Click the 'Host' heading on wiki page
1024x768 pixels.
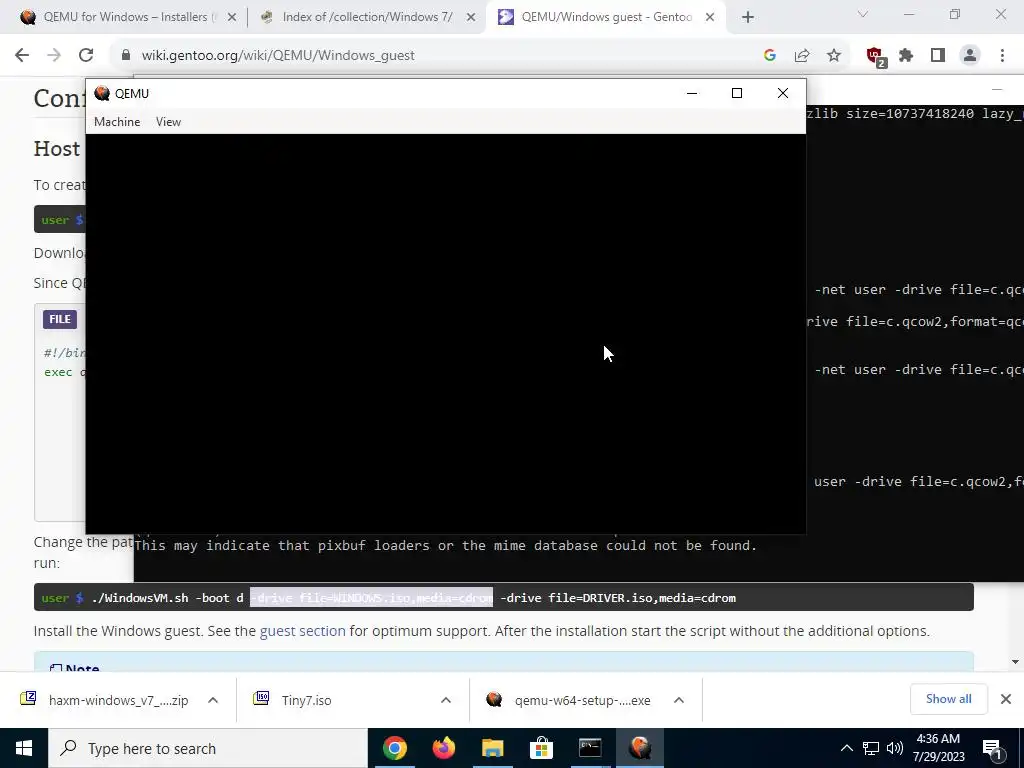click(57, 148)
